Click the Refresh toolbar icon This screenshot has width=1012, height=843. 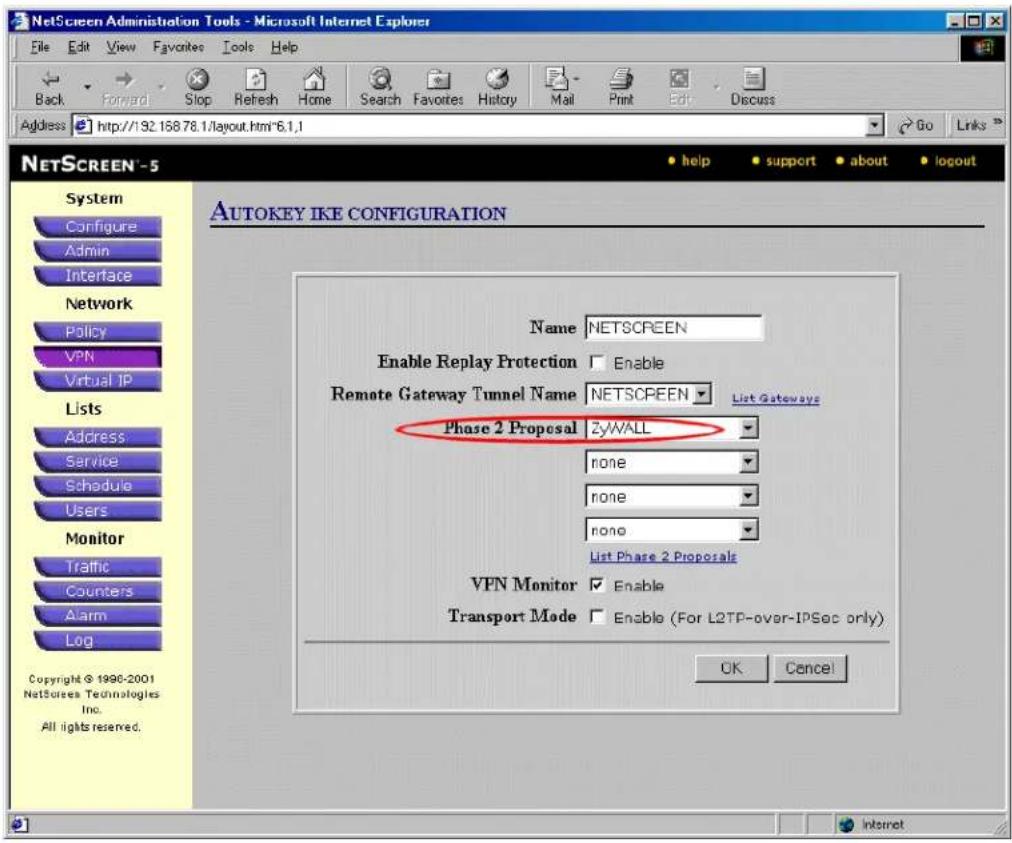(x=256, y=79)
